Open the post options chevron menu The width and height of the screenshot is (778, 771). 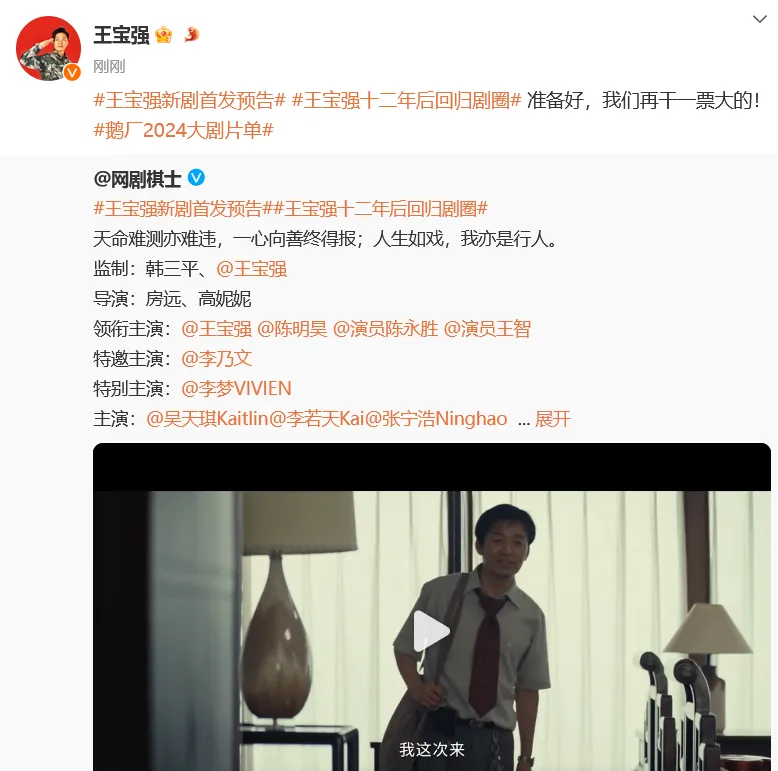click(x=759, y=19)
